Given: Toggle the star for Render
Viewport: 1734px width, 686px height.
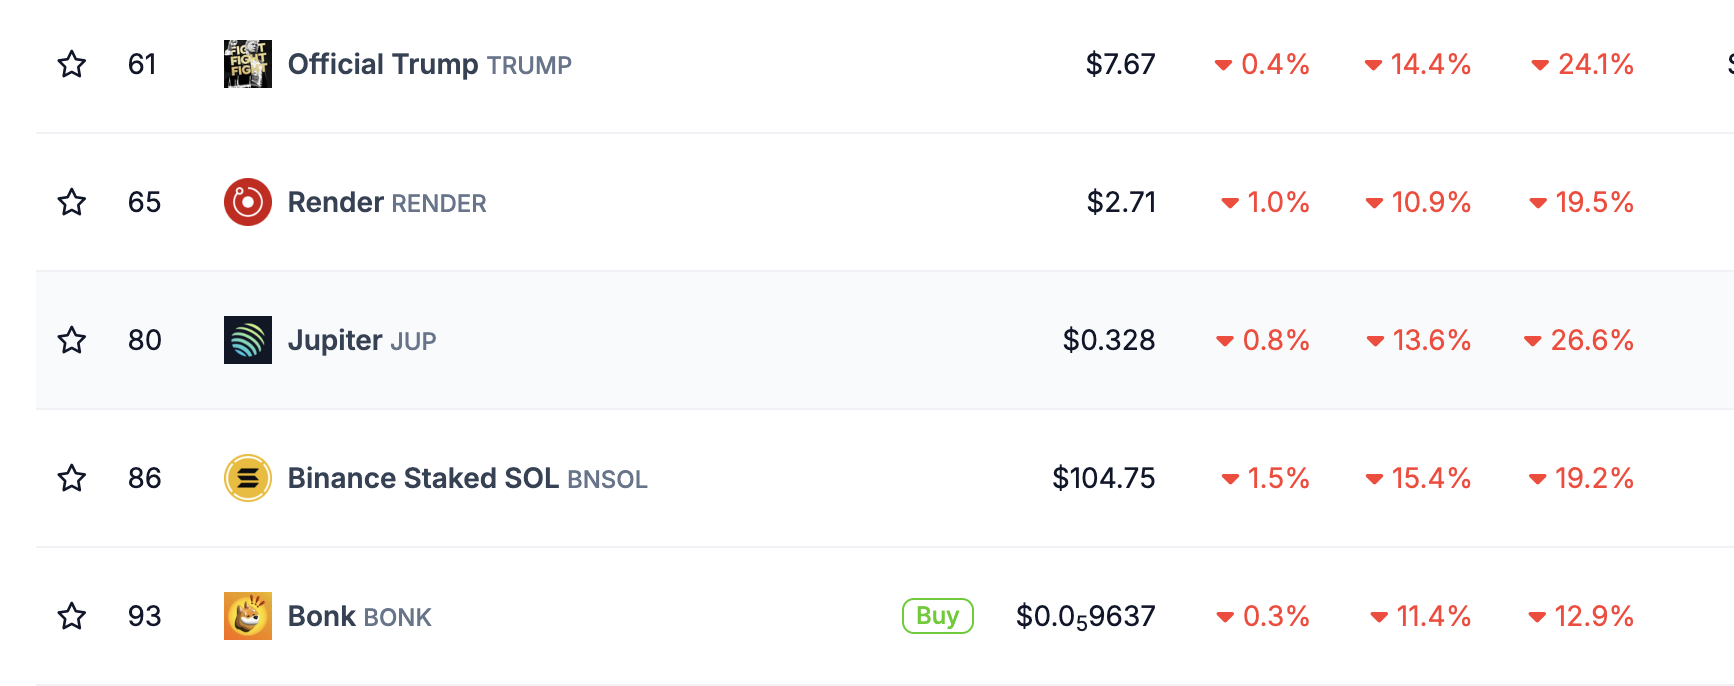Looking at the screenshot, I should click(72, 203).
